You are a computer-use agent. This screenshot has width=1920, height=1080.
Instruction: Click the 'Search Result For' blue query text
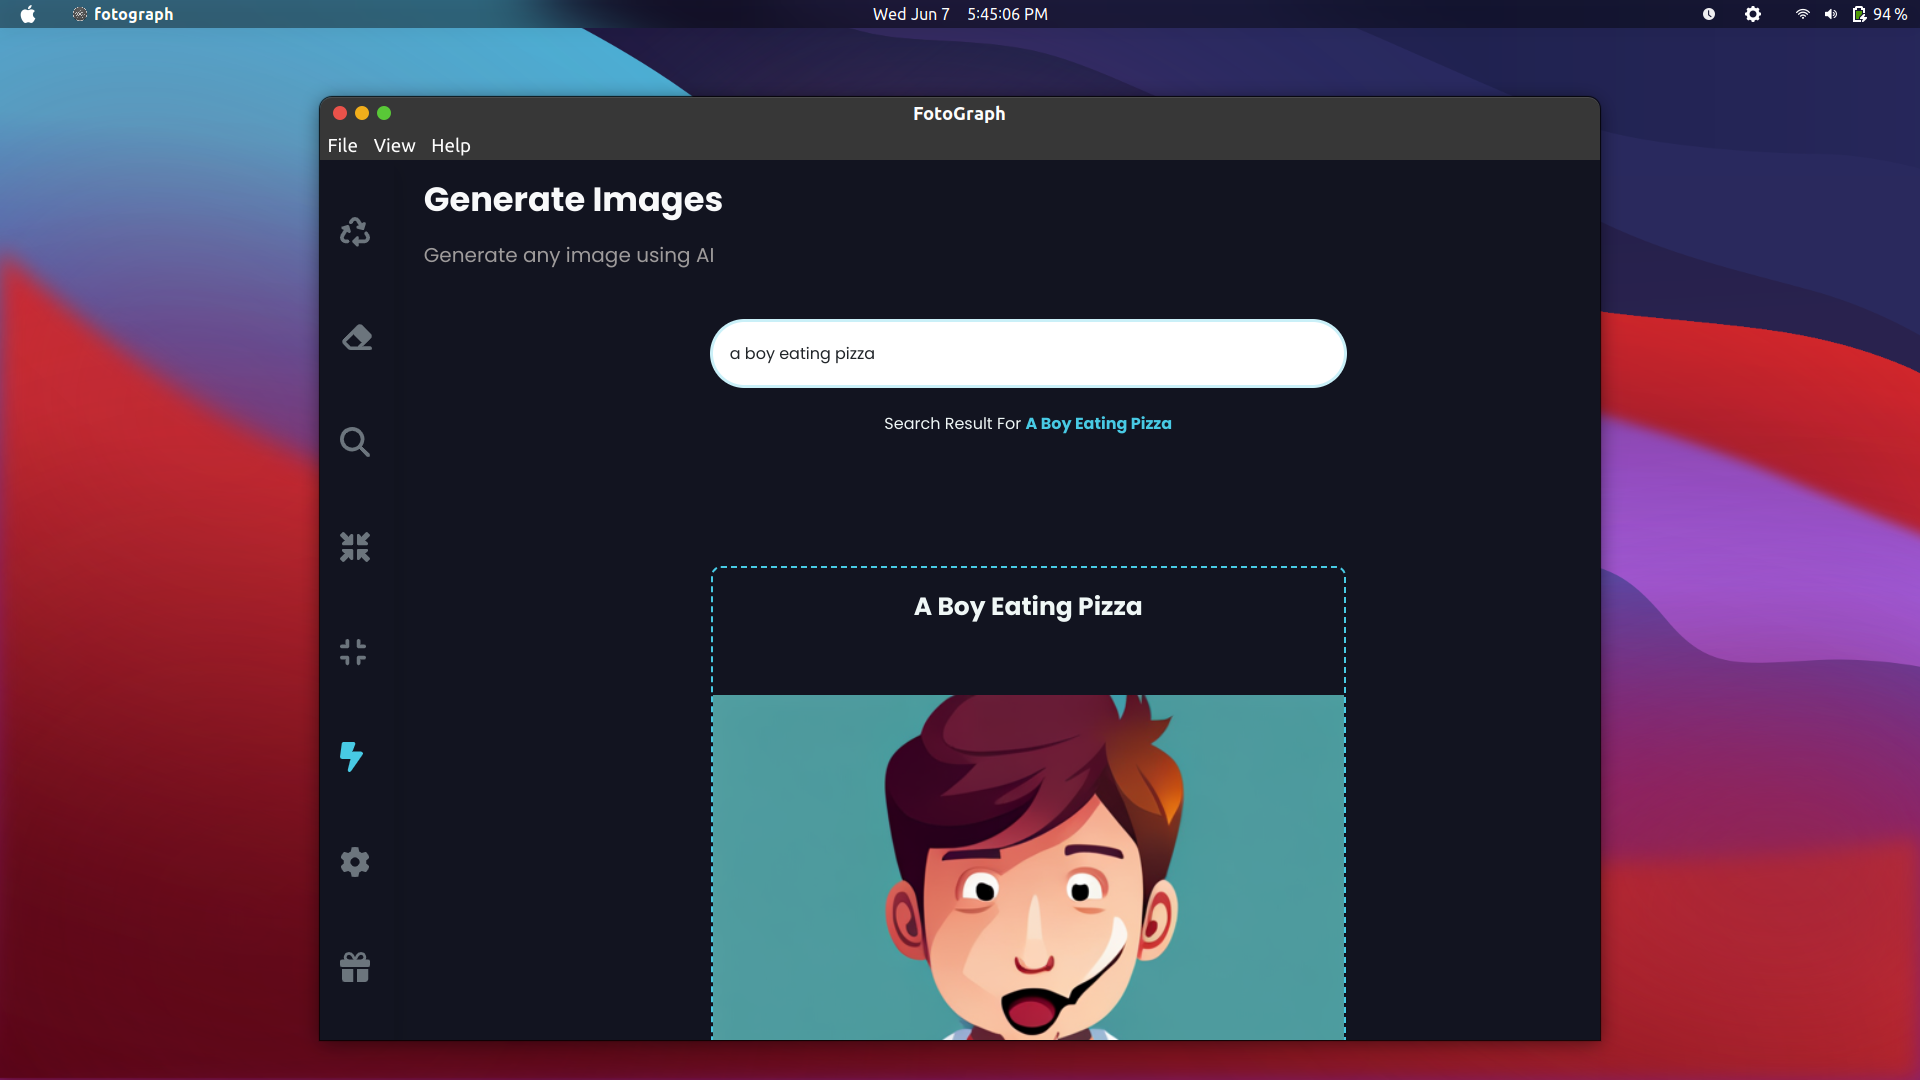(x=1098, y=423)
